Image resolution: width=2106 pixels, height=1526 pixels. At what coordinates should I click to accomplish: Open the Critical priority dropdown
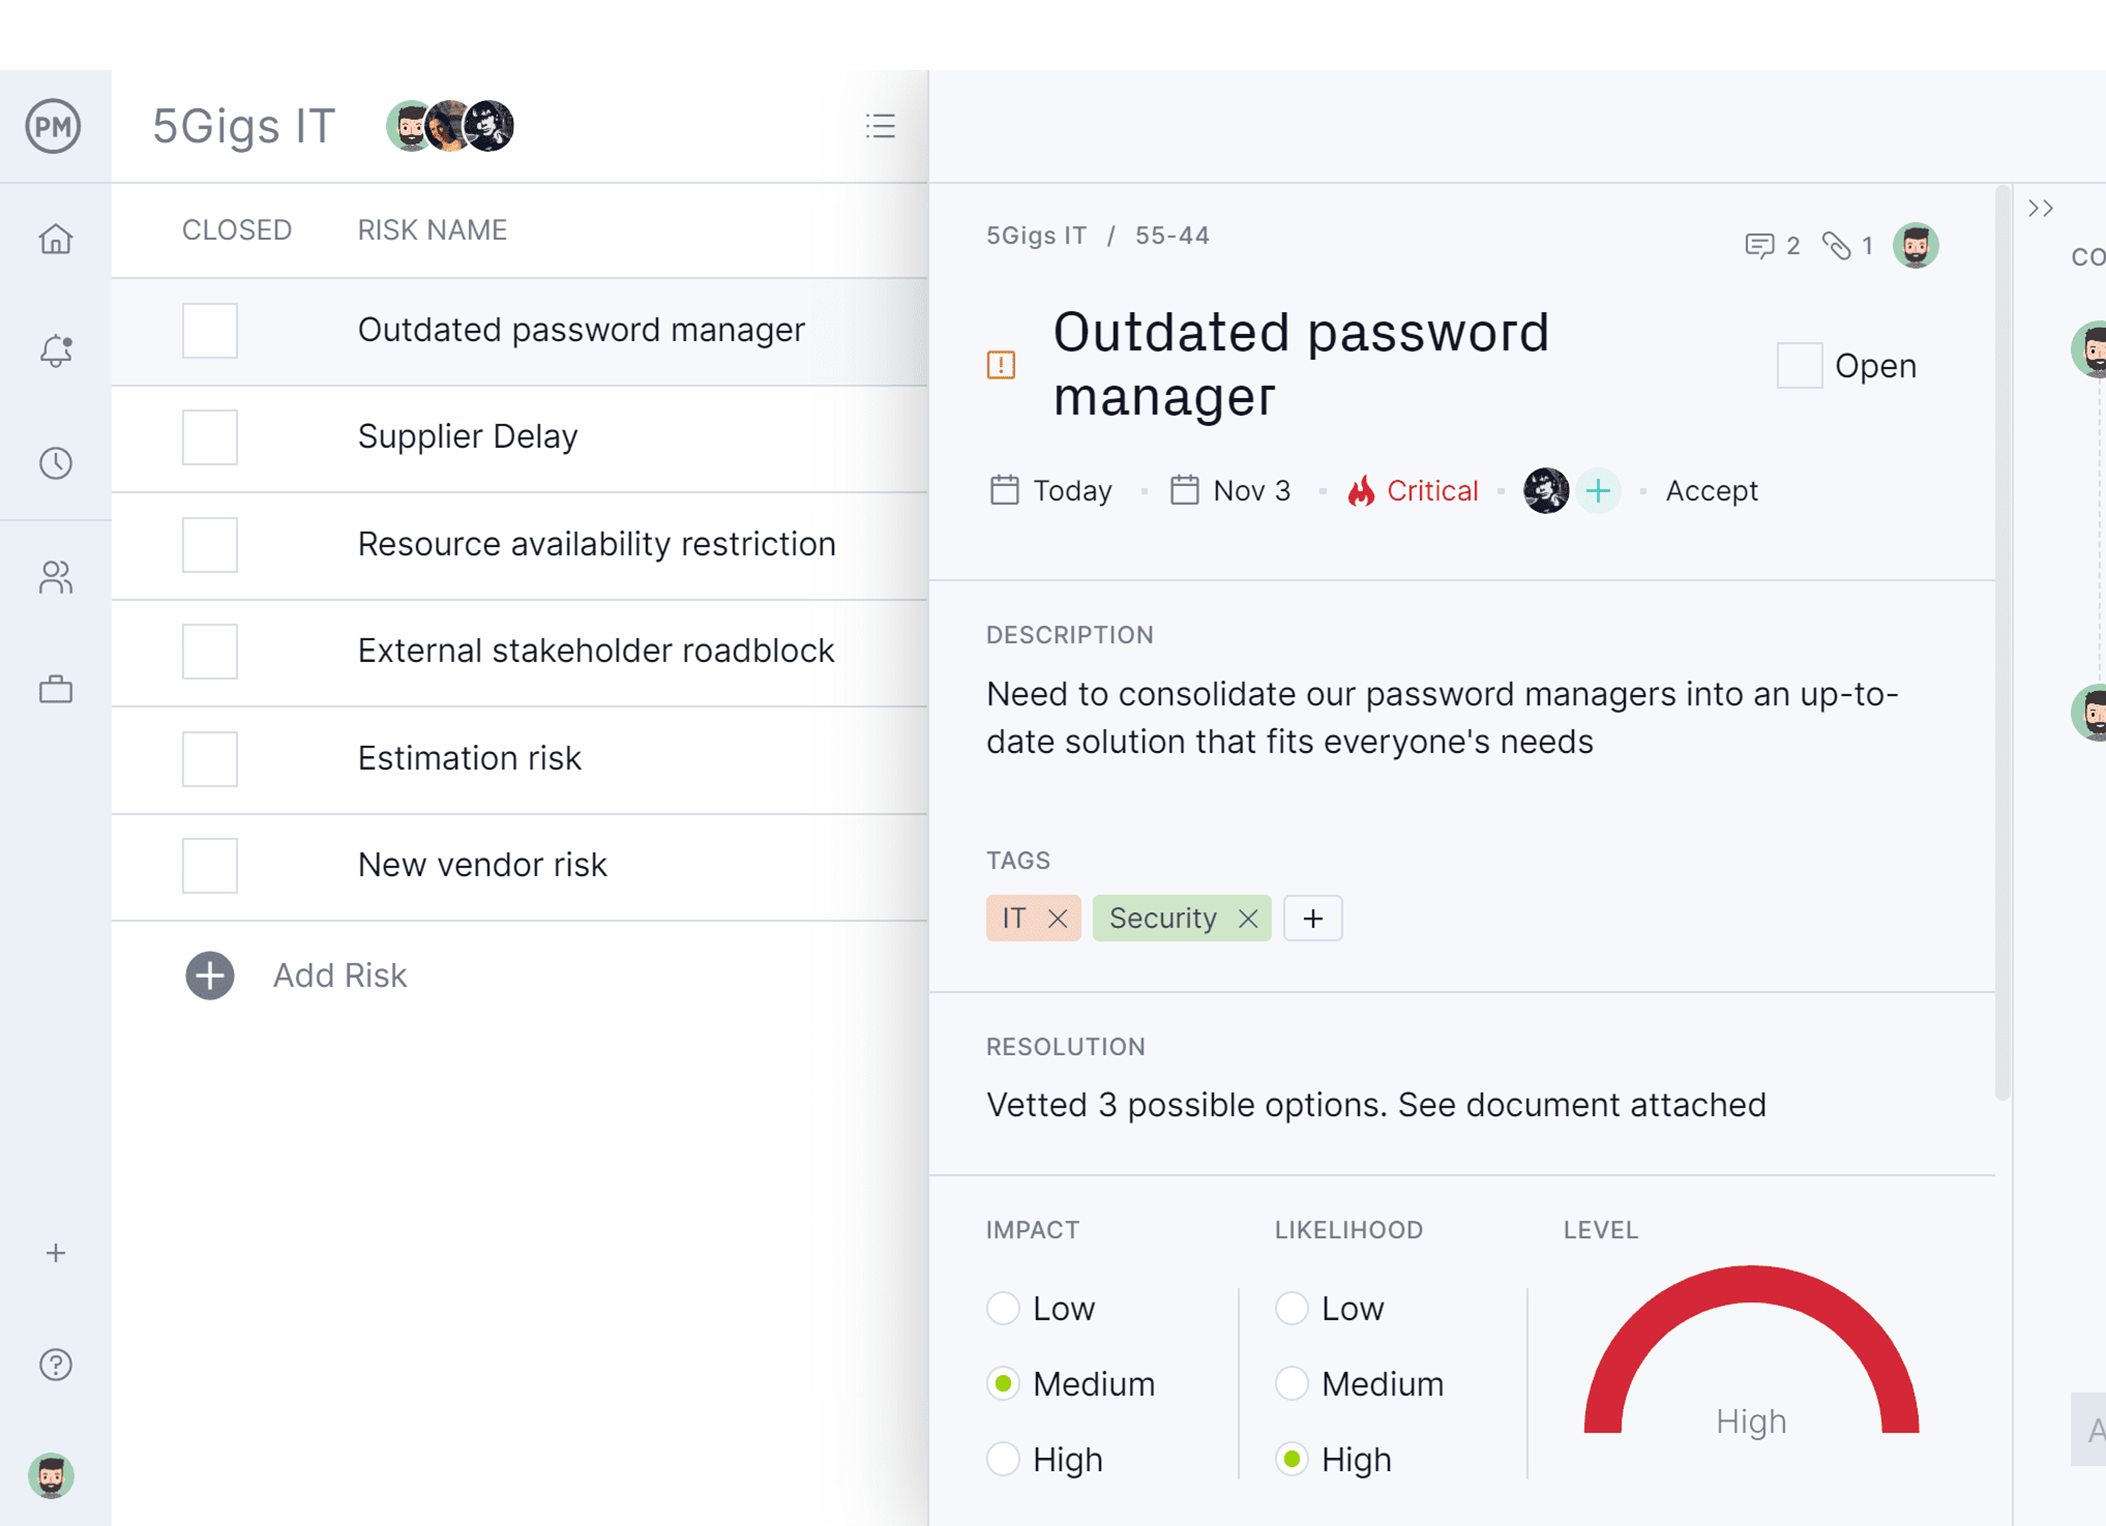pos(1413,491)
